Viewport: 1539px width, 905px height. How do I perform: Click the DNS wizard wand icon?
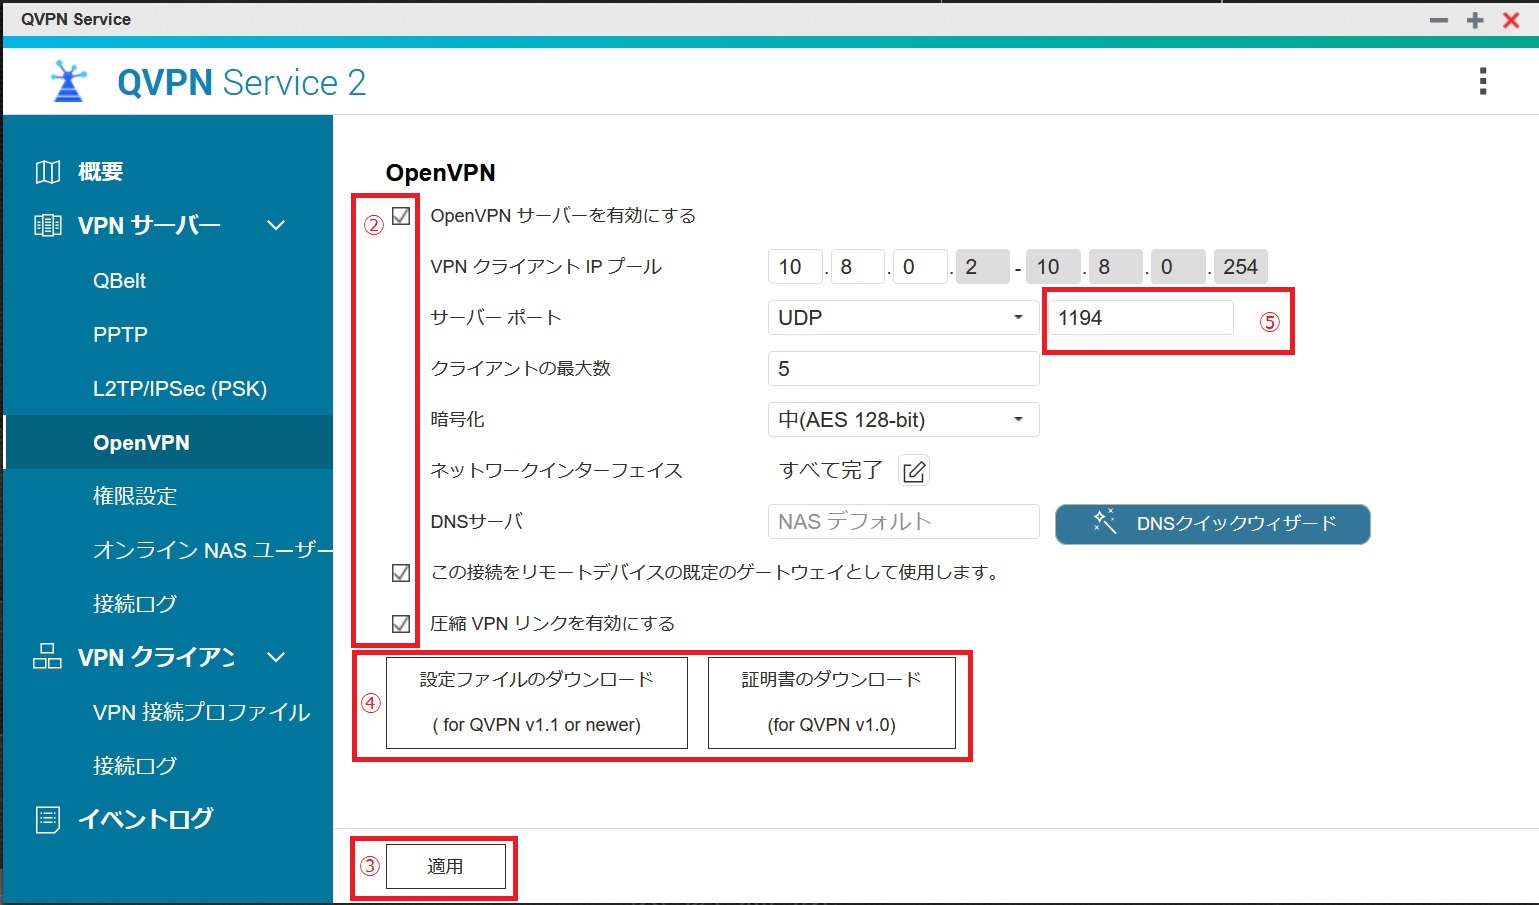coord(1104,522)
